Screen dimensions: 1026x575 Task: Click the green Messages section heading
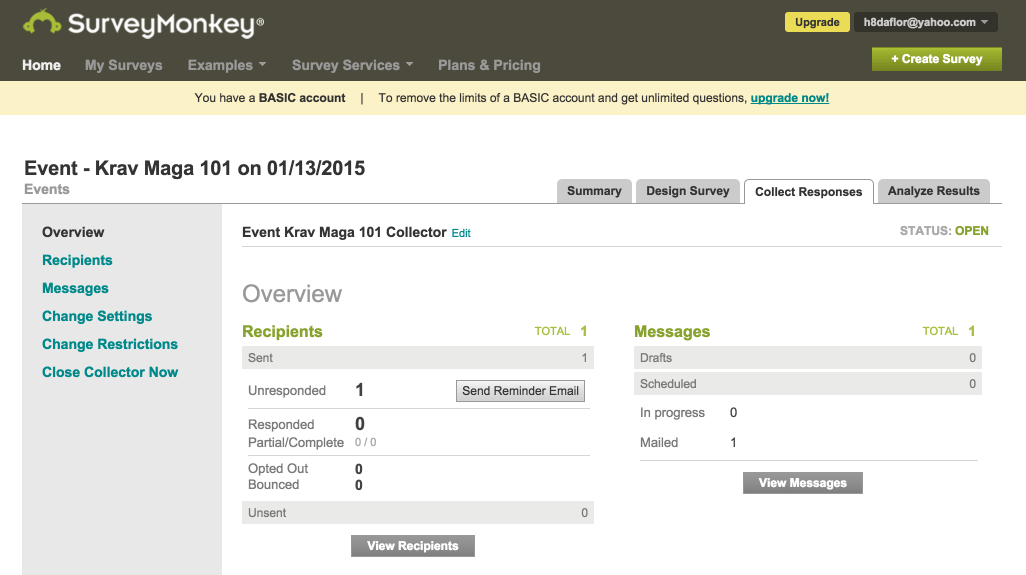672,332
